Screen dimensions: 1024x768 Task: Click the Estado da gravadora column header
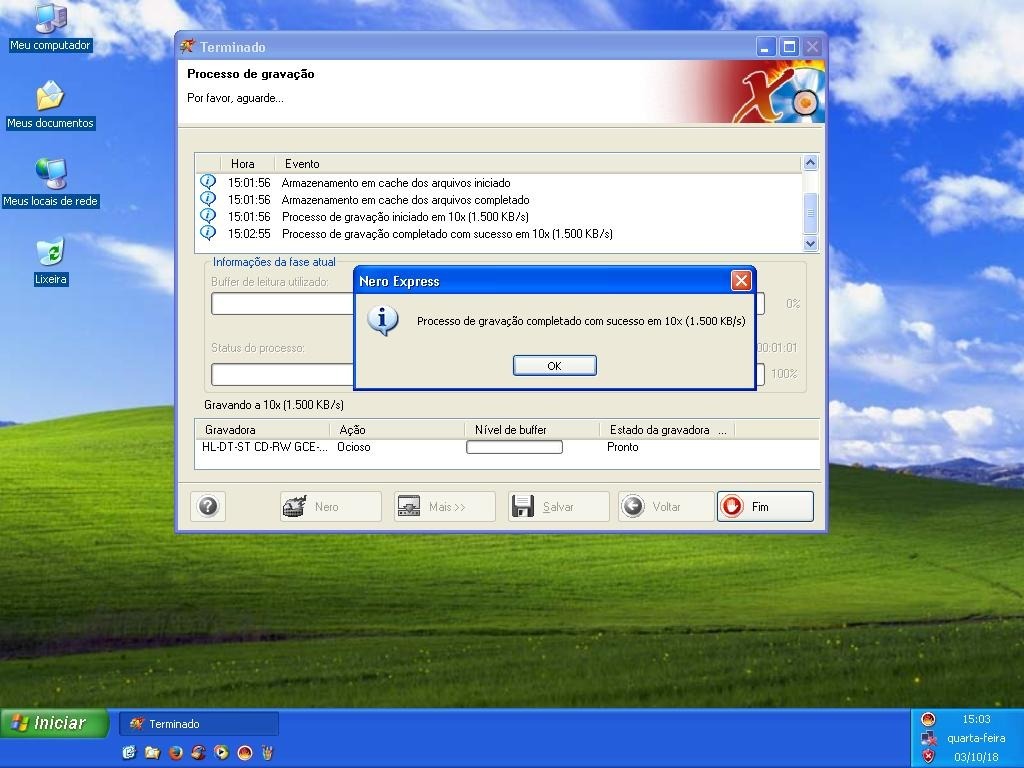(x=667, y=430)
